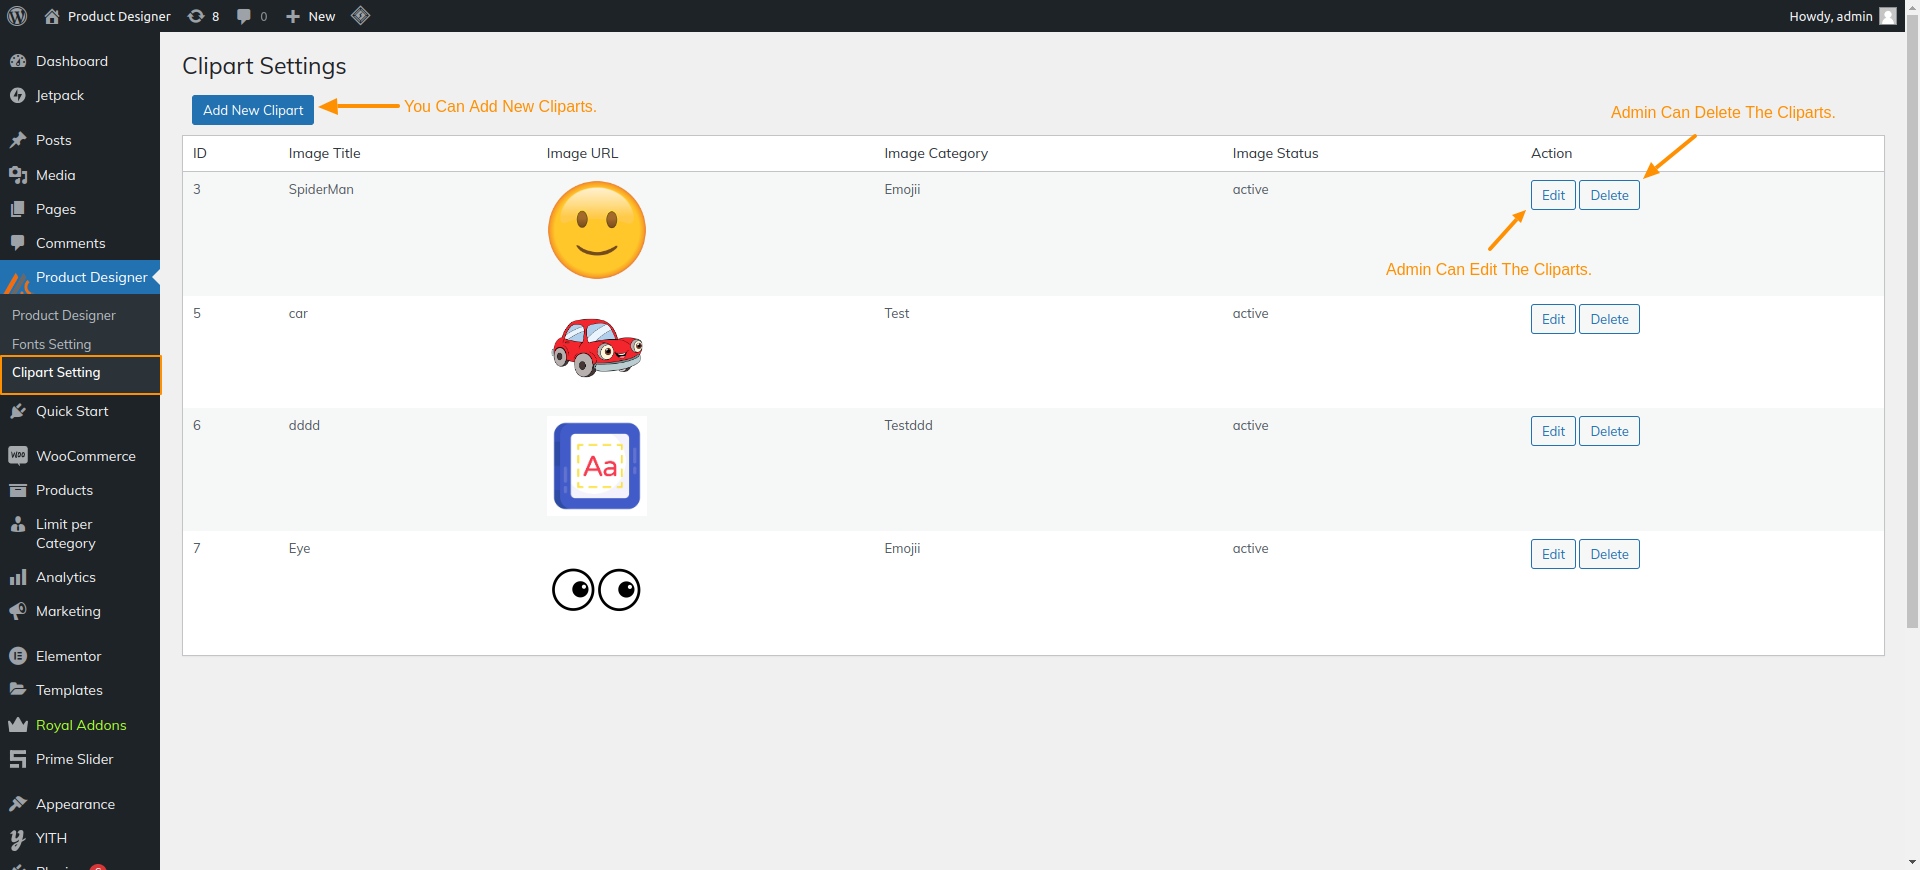This screenshot has width=1920, height=870.
Task: Delete the dddd clipart
Action: (1609, 431)
